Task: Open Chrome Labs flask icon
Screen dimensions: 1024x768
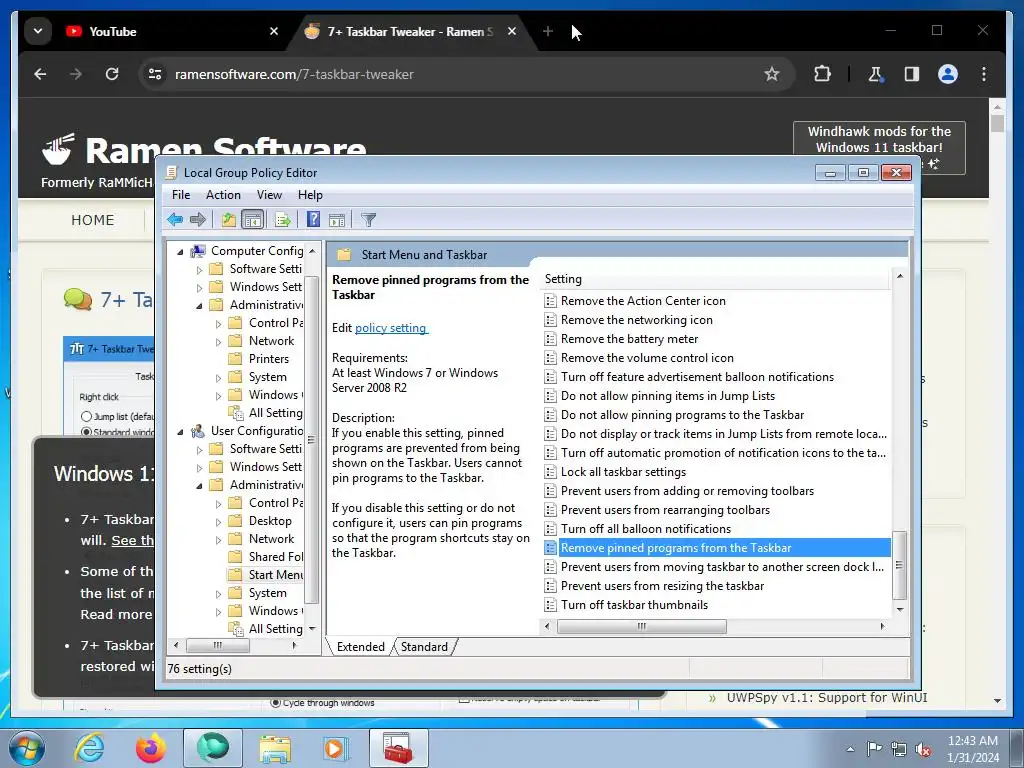Action: (875, 74)
